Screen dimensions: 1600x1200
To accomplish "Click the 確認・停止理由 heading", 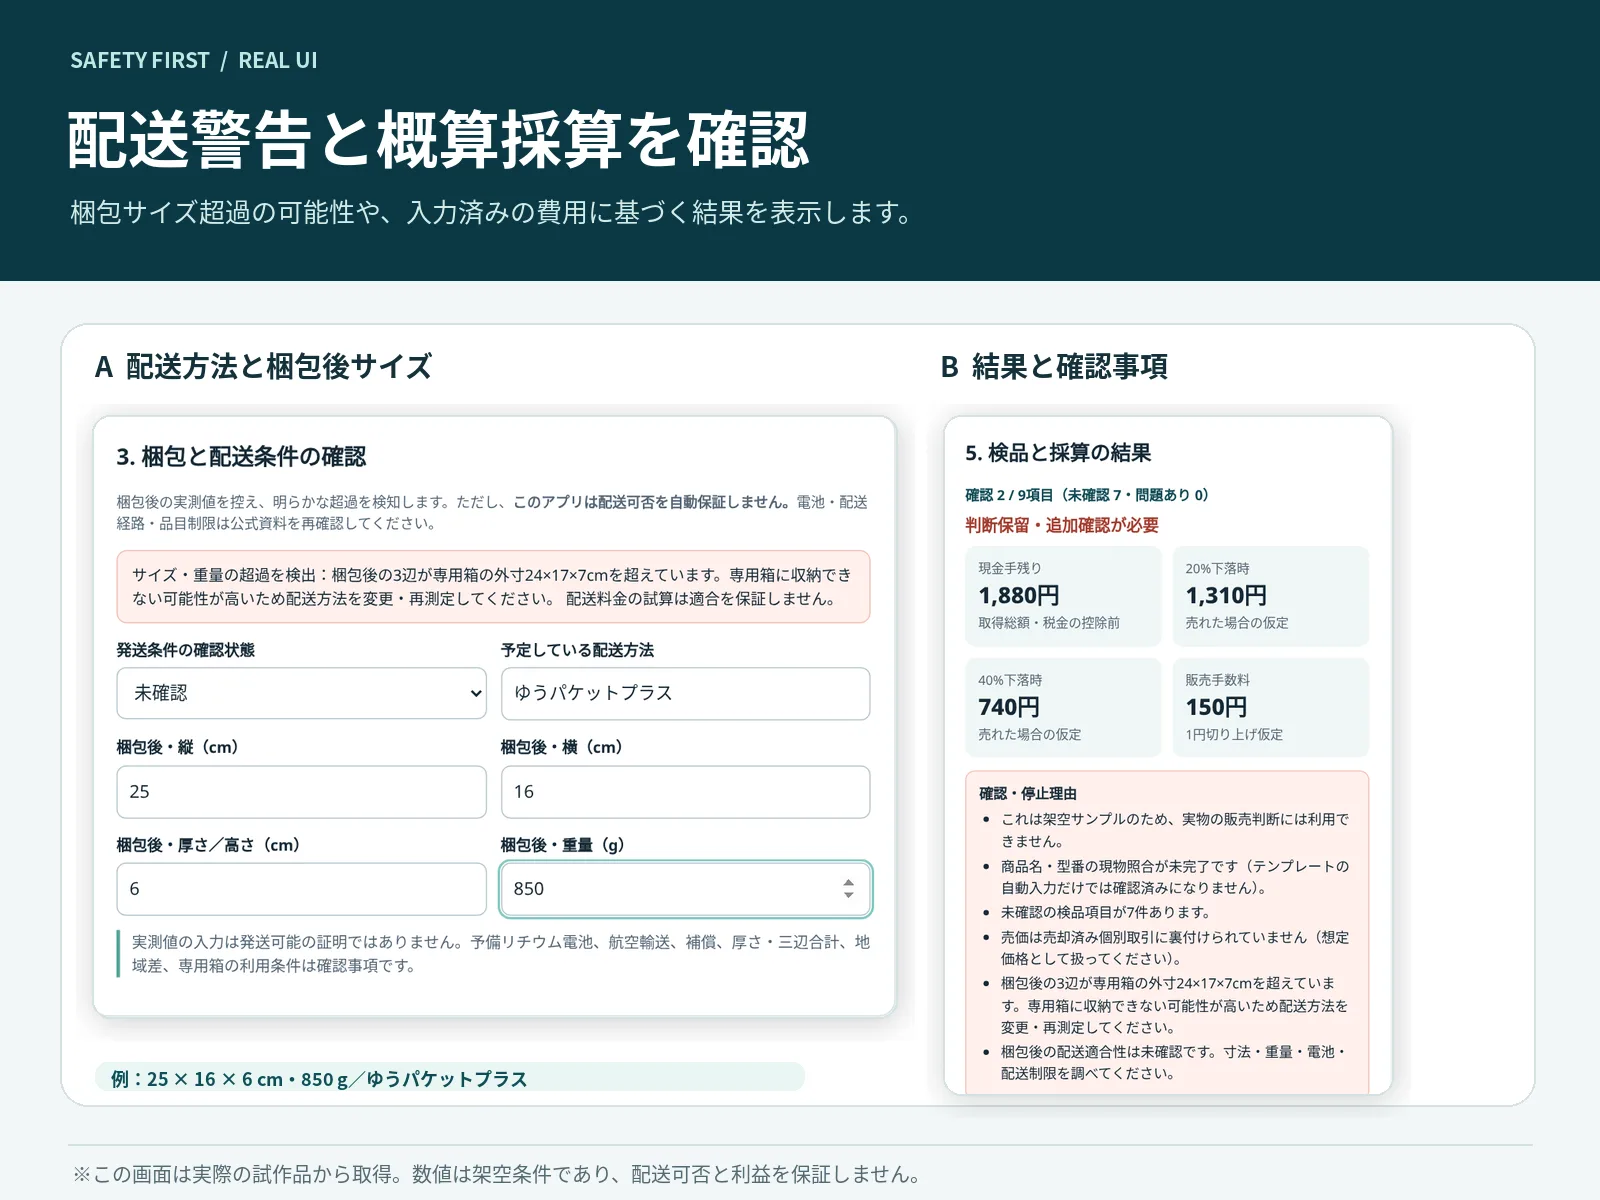I will point(1028,794).
